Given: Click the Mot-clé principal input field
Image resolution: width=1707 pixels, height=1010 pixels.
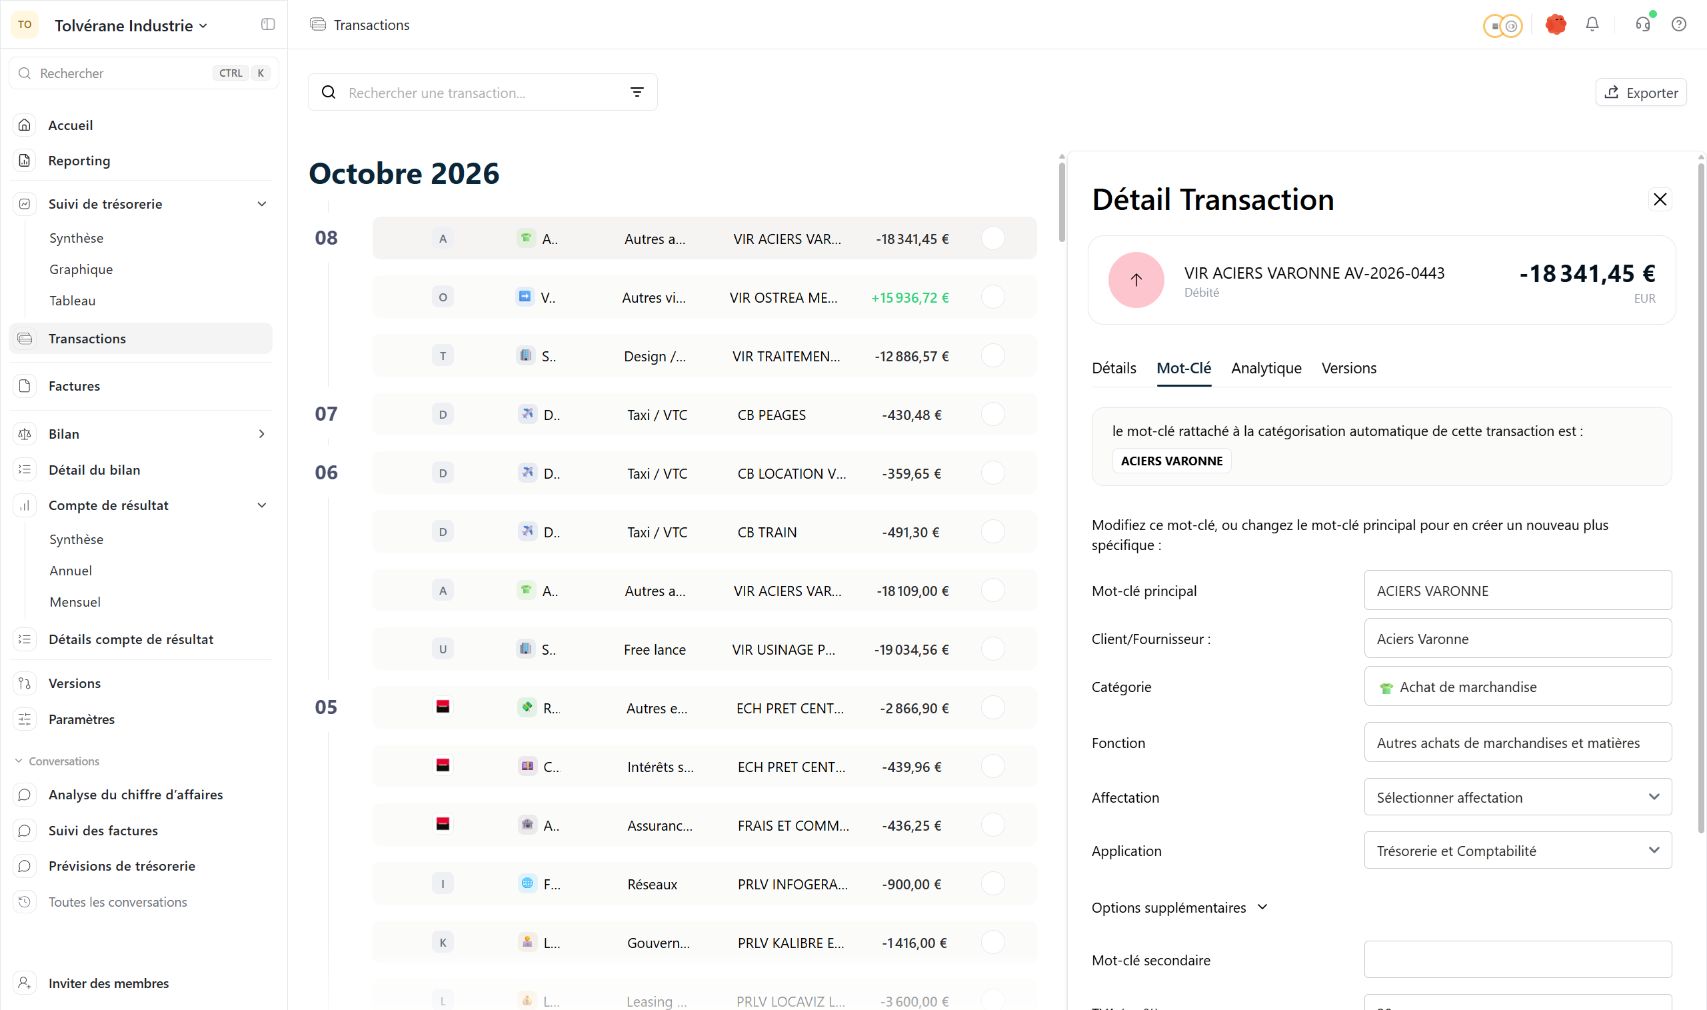Looking at the screenshot, I should 1517,590.
